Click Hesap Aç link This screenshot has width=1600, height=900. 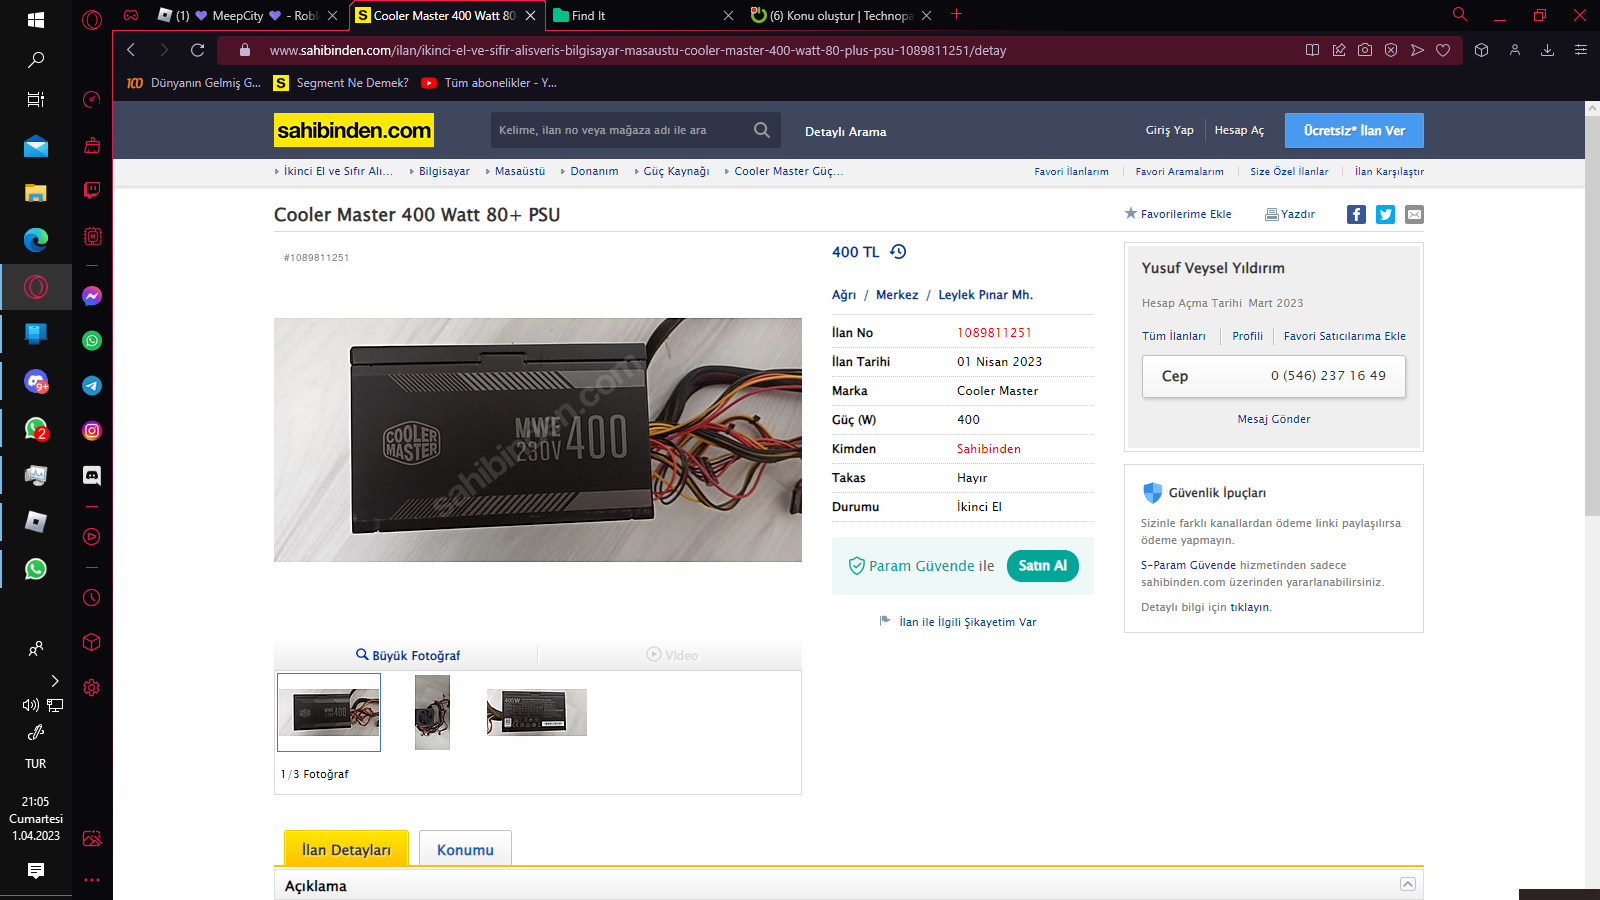coord(1239,131)
